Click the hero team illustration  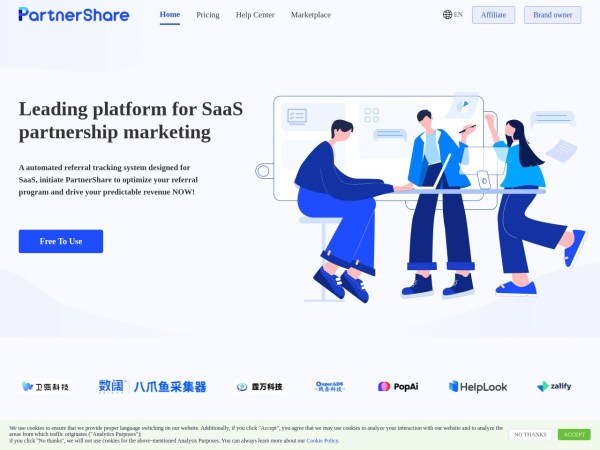(421, 197)
